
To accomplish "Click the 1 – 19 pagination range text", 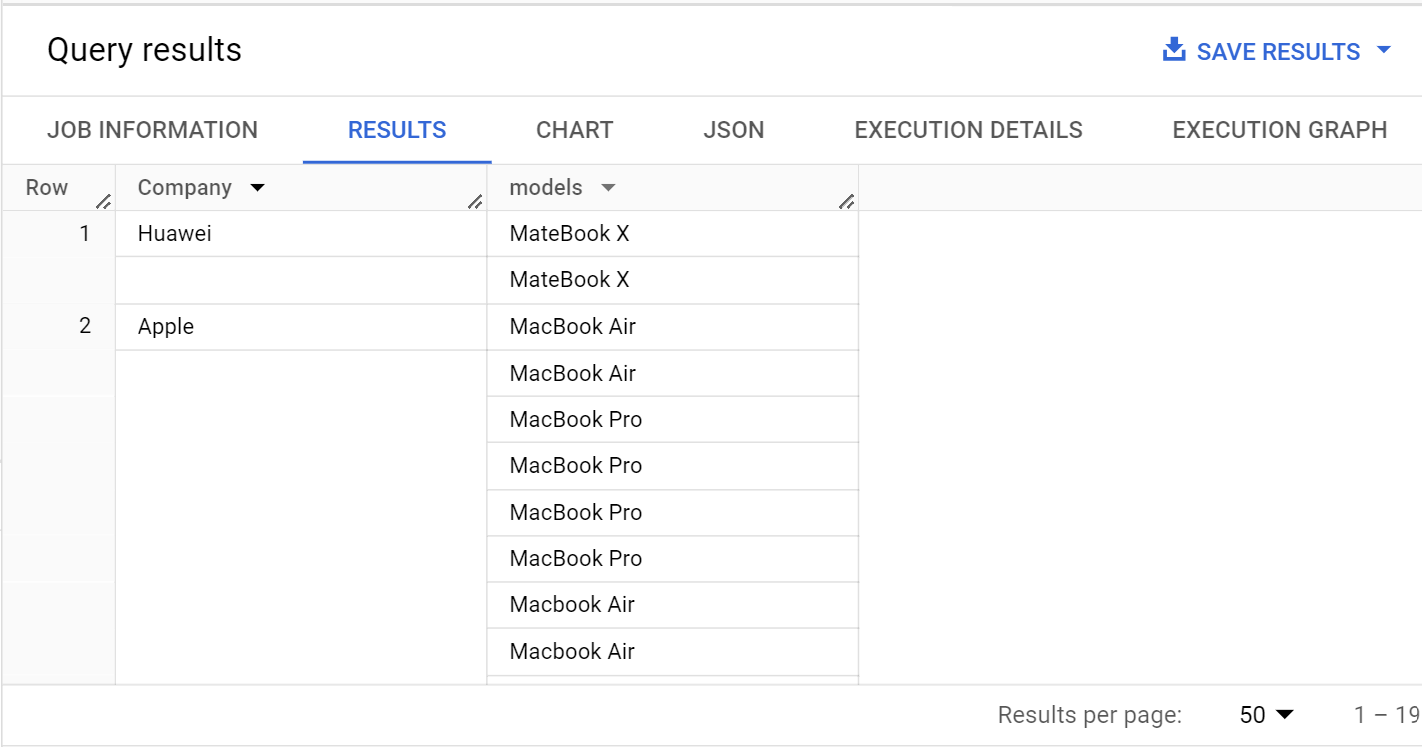I will (1387, 715).
